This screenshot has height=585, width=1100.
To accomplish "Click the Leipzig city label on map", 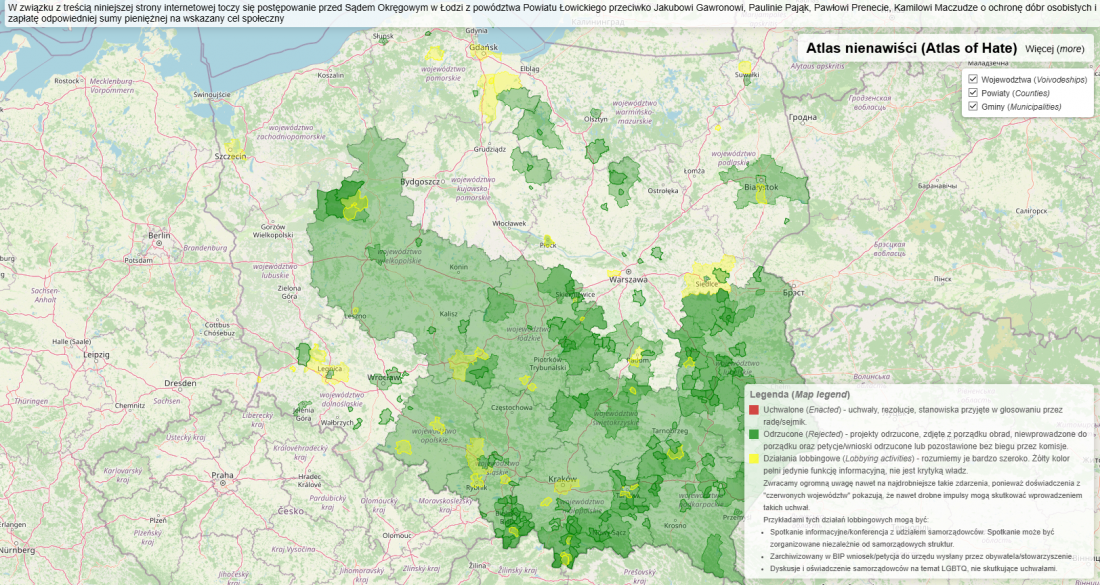I will (x=96, y=355).
